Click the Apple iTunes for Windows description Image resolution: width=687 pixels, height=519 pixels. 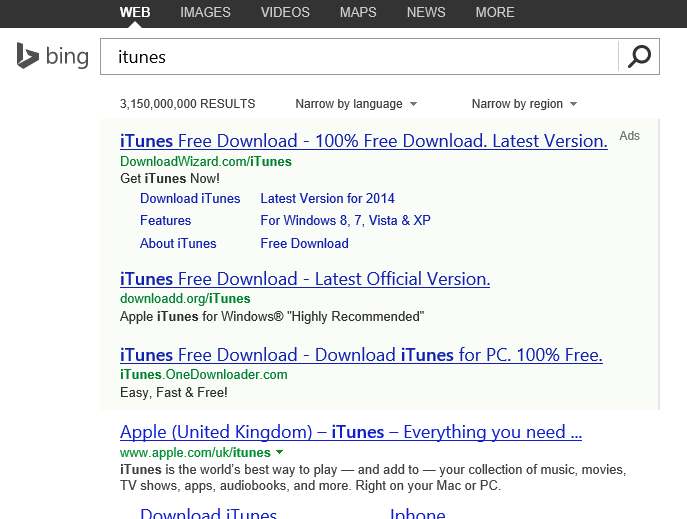click(x=272, y=316)
